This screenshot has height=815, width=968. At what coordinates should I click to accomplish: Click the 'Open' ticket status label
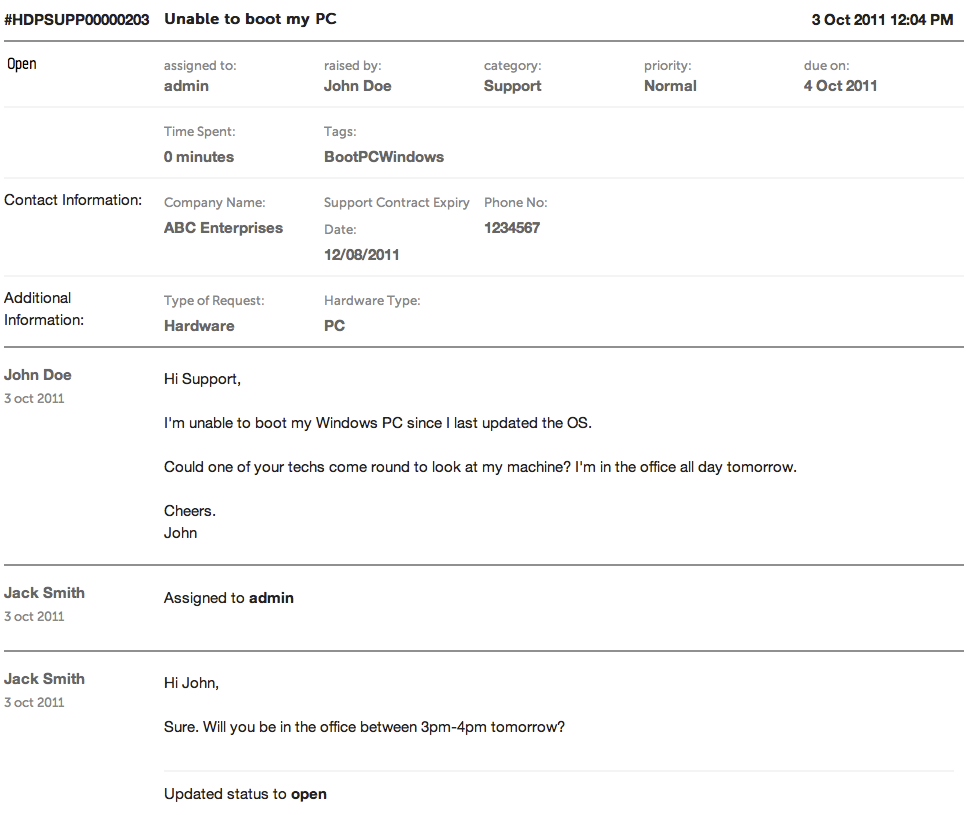coord(22,64)
